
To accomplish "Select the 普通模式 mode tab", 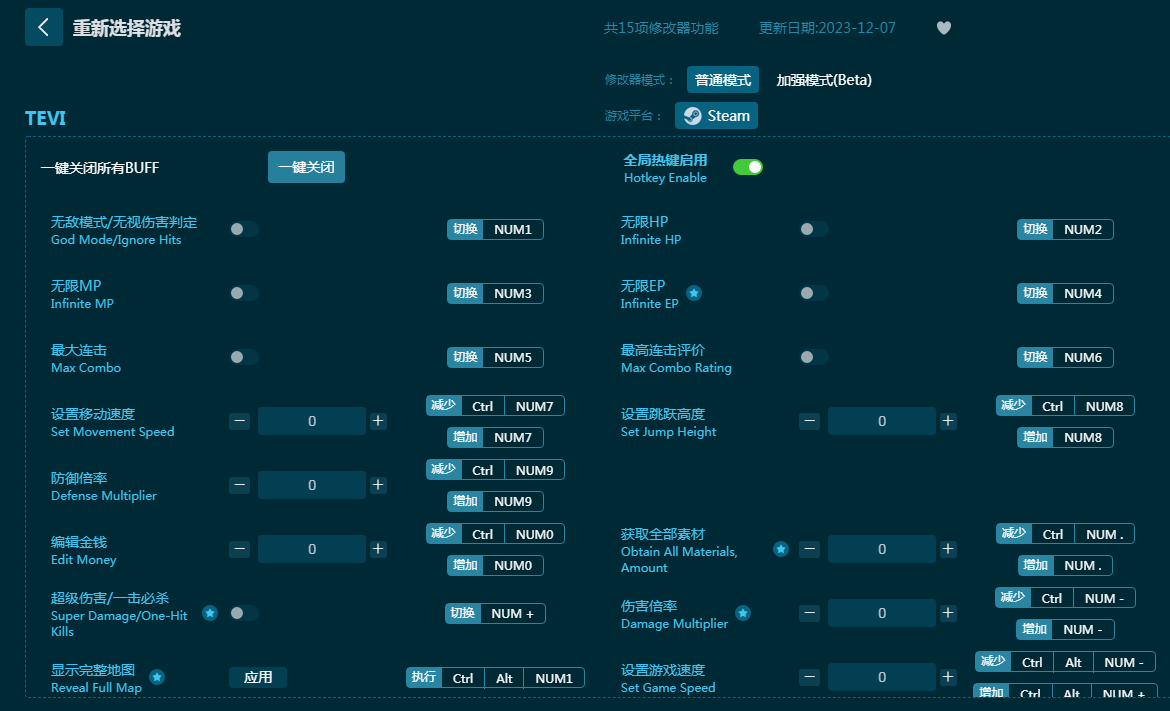I will 722,80.
